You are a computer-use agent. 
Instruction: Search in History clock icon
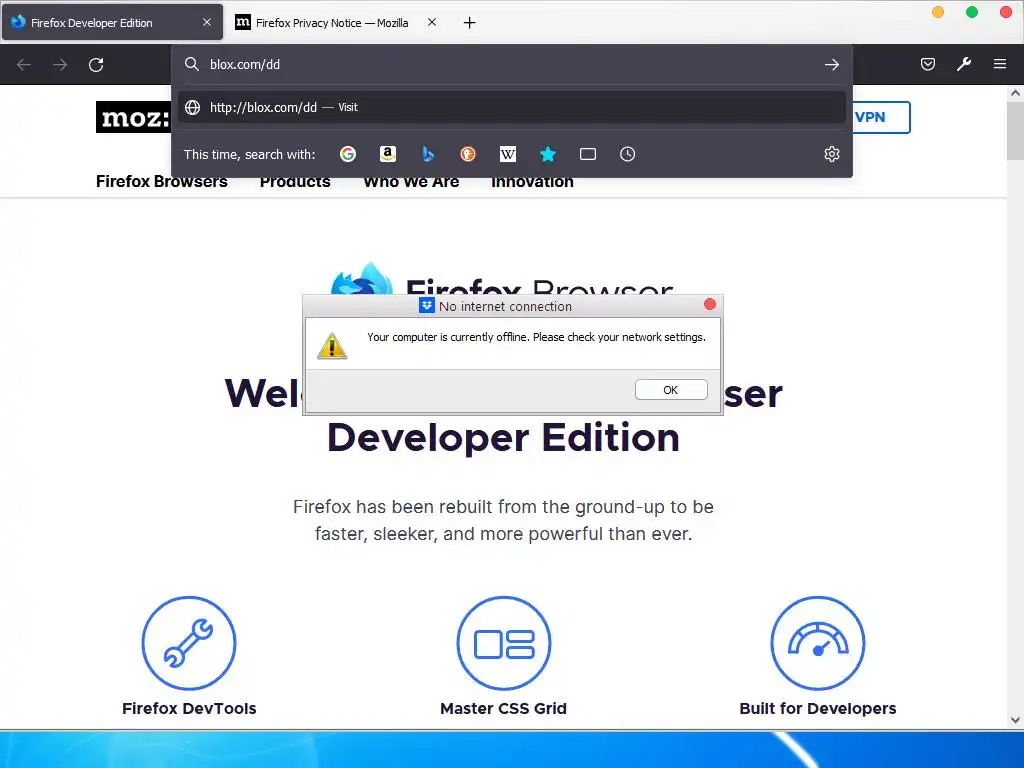point(628,154)
